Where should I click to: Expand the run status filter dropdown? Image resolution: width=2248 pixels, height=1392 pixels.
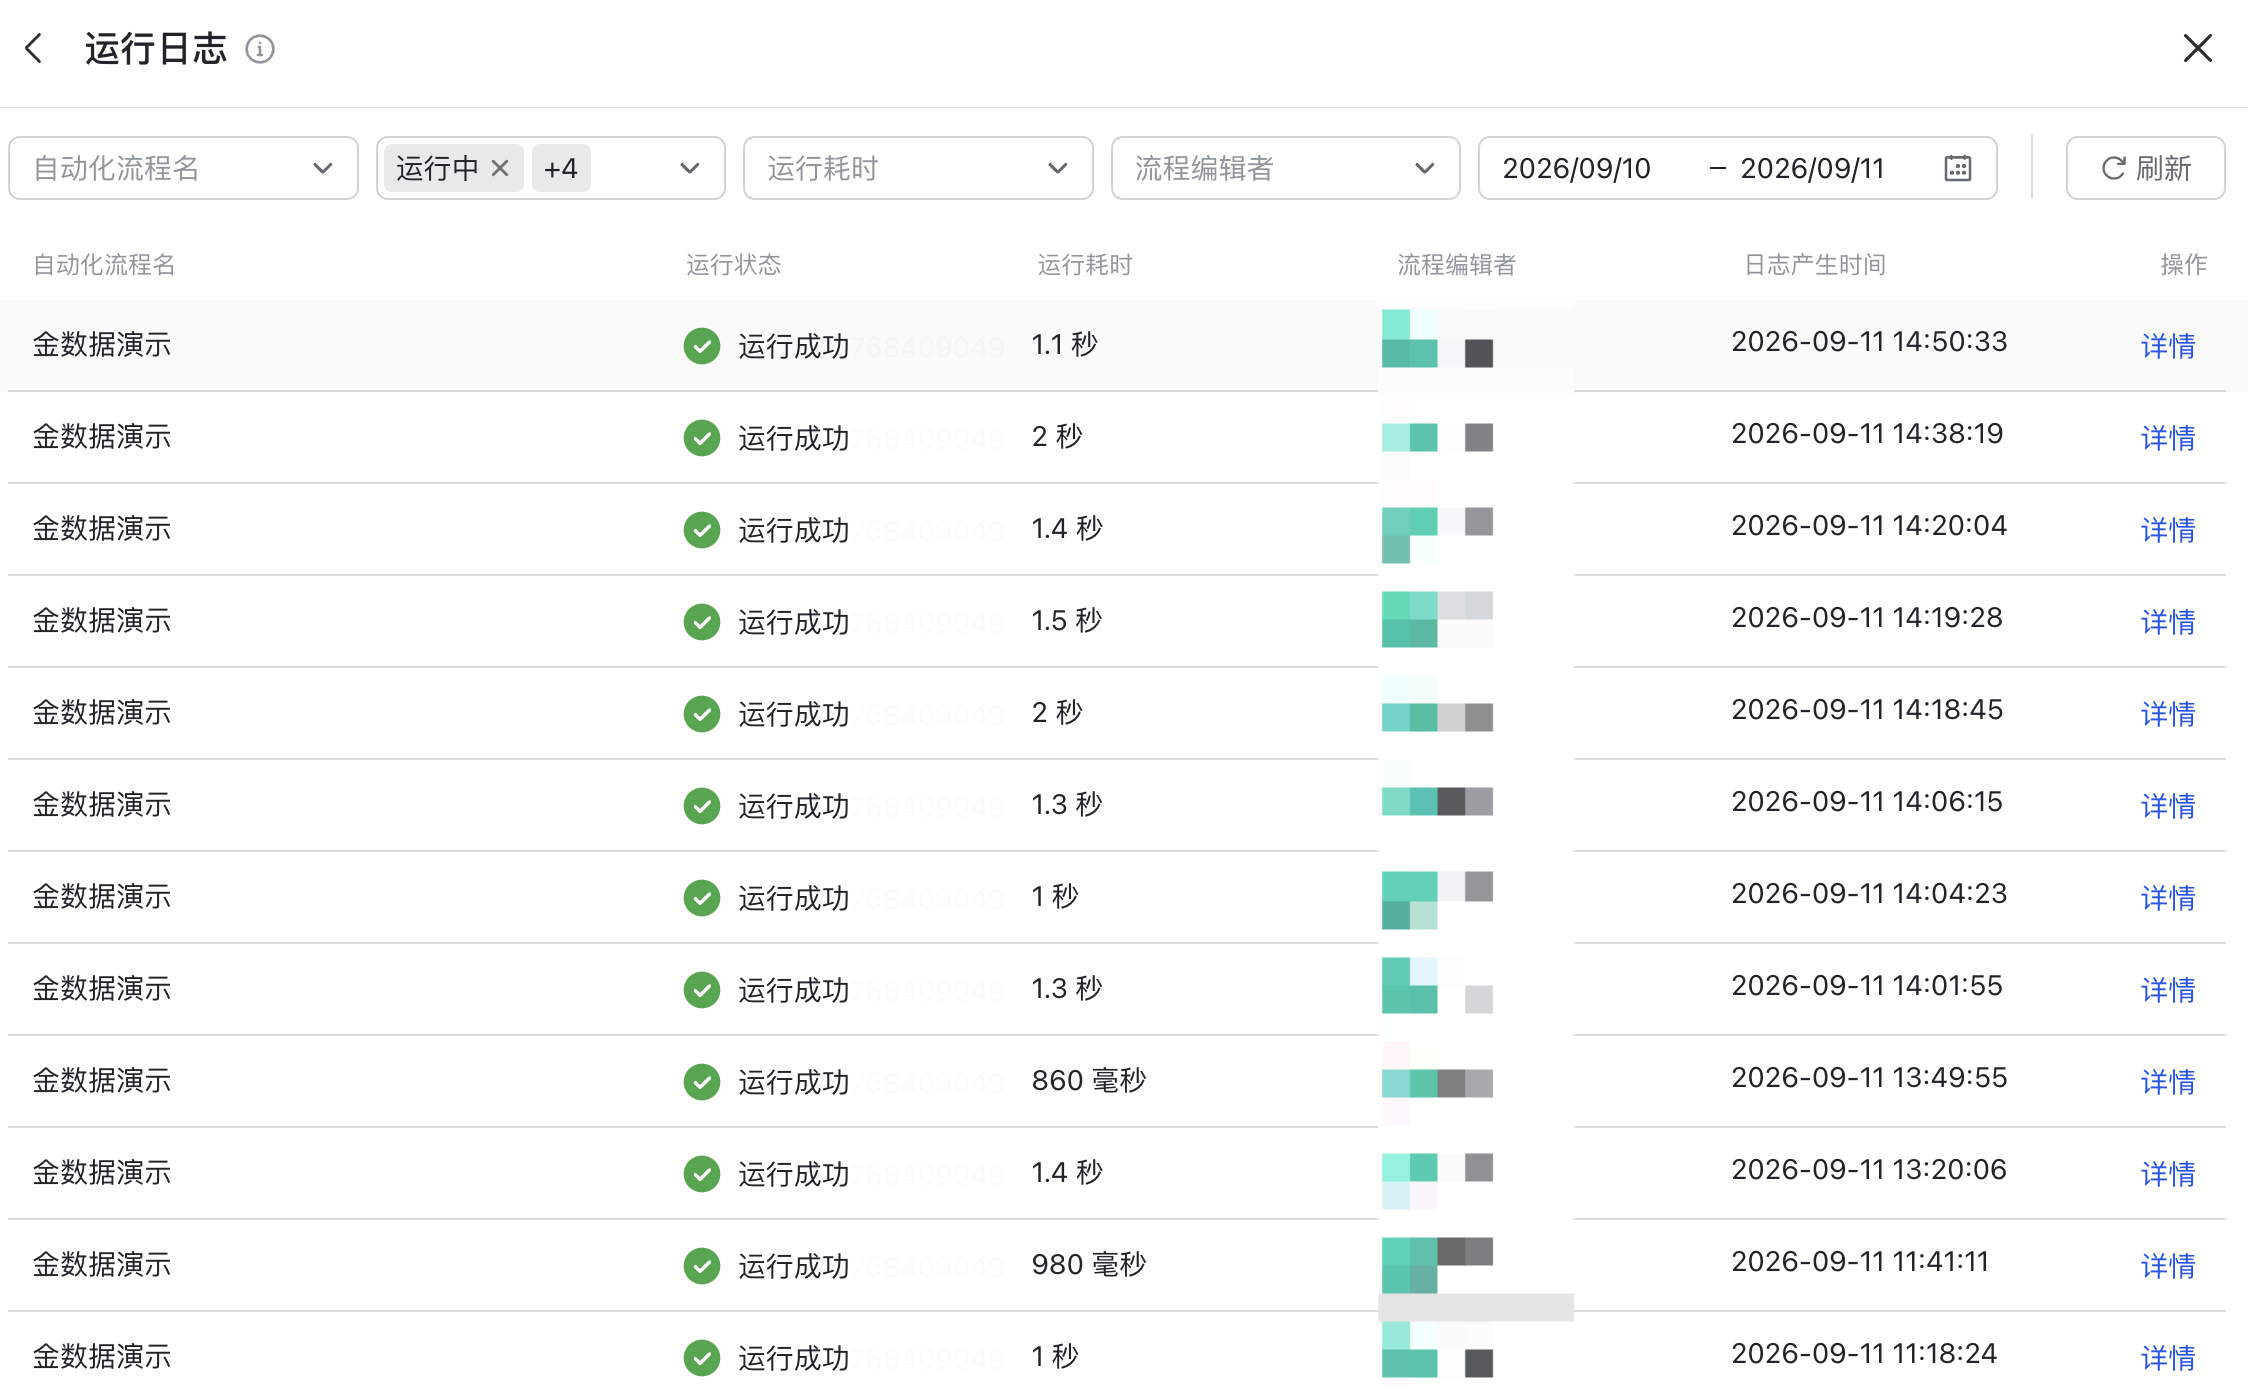pos(689,168)
